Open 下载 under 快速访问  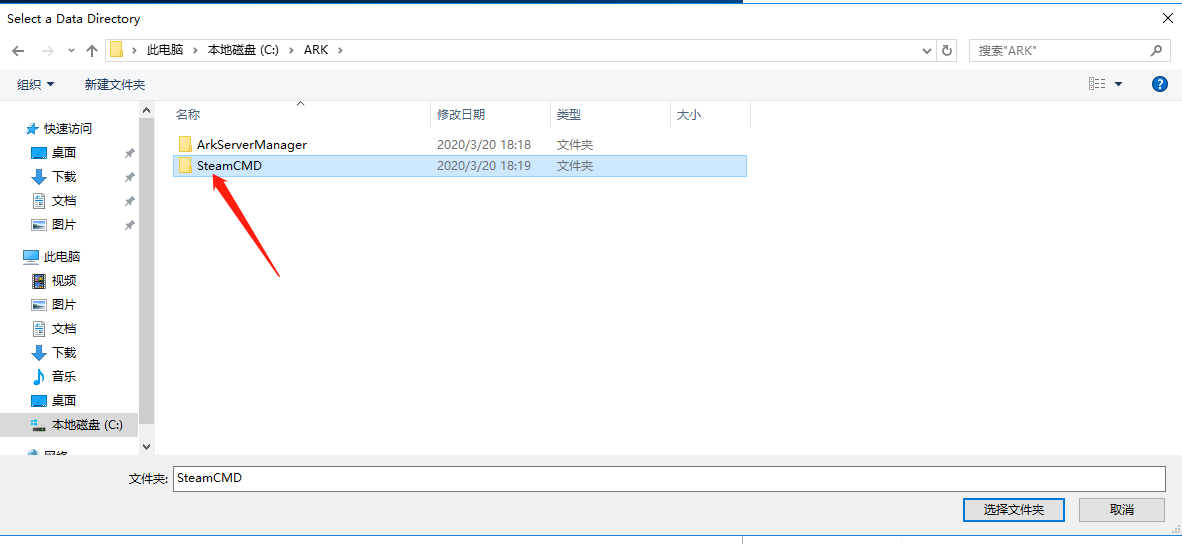click(x=64, y=177)
